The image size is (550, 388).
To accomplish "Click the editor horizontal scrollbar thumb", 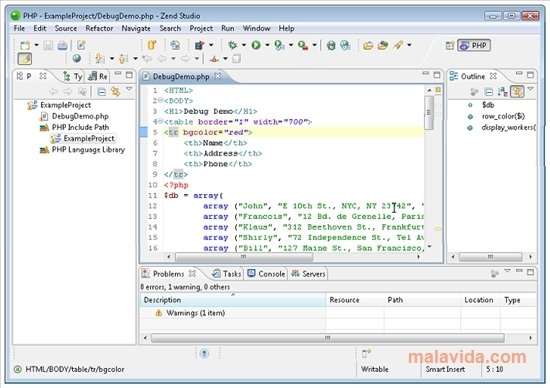I will point(244,257).
